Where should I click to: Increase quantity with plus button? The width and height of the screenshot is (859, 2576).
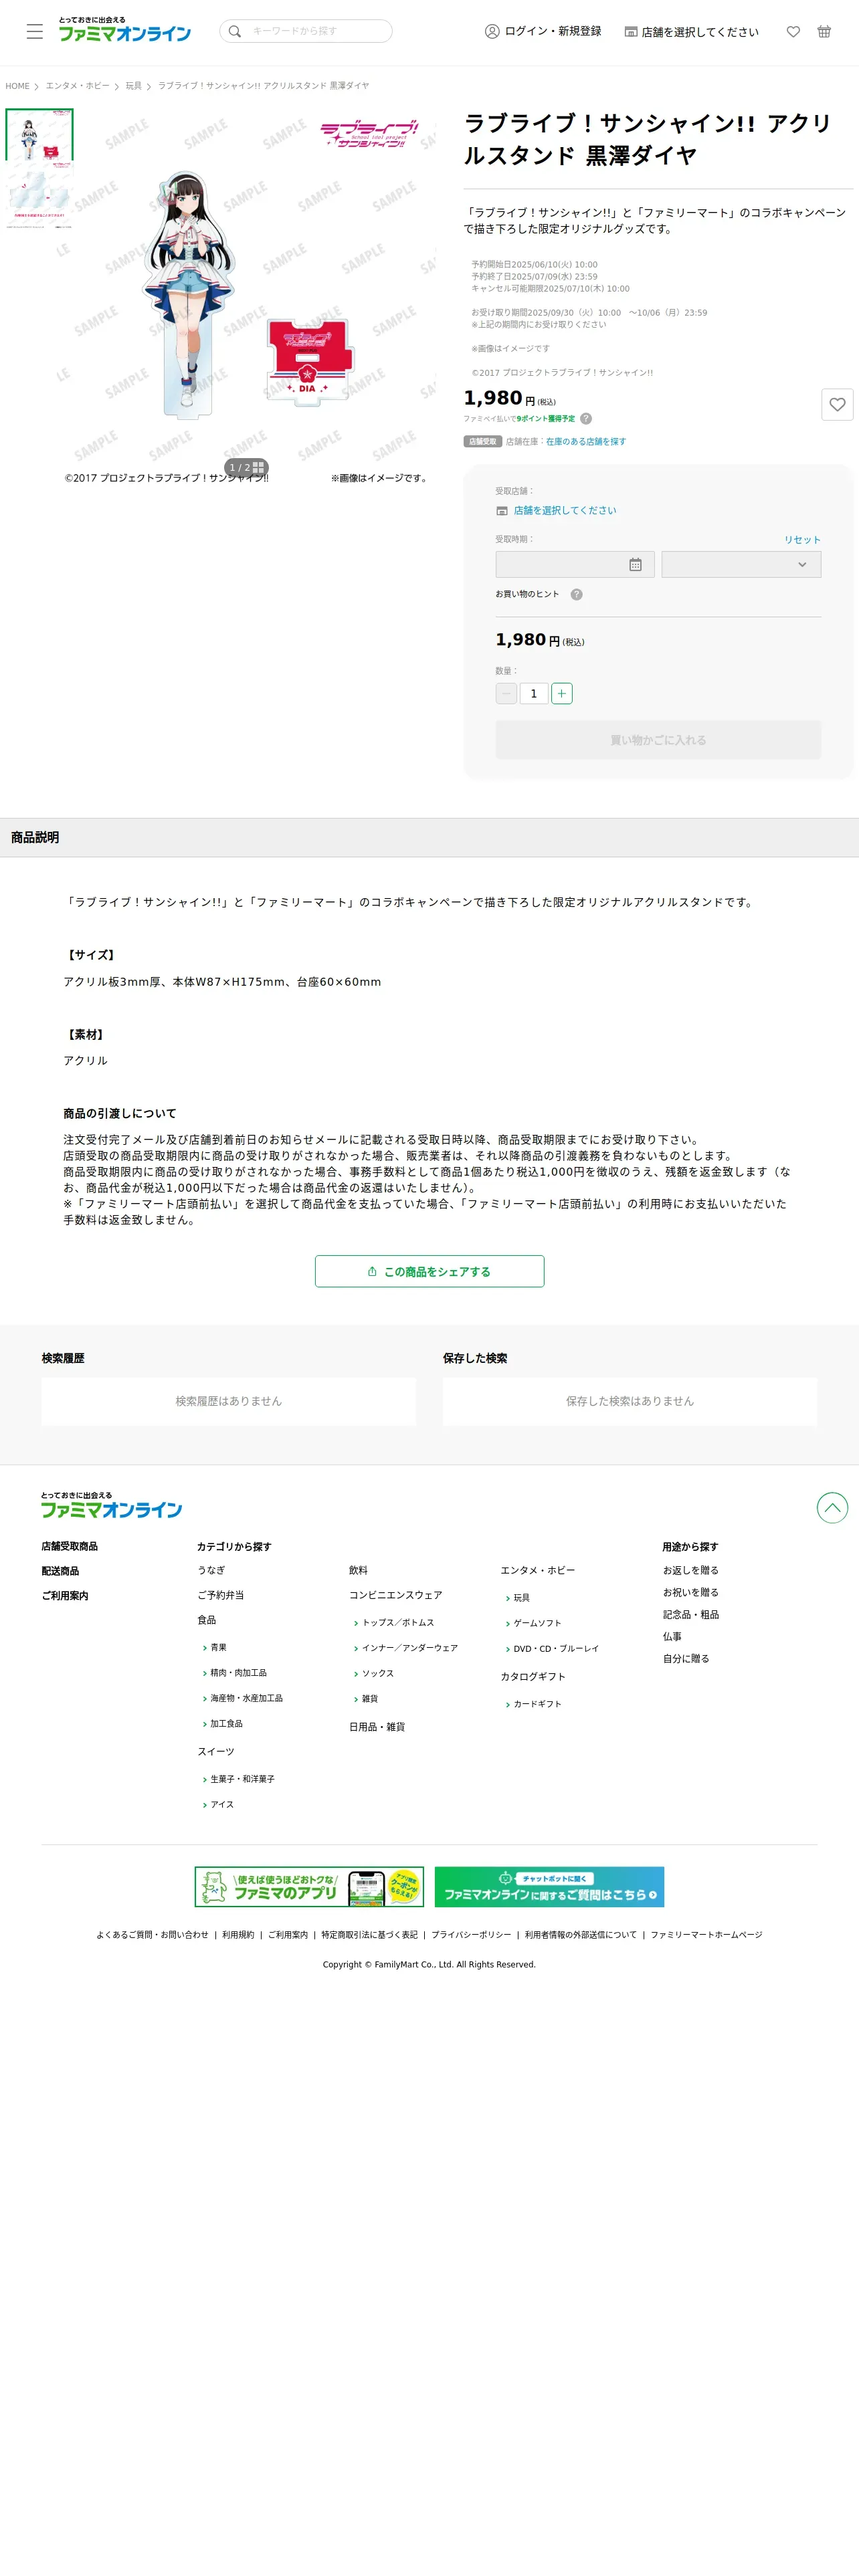(x=562, y=693)
